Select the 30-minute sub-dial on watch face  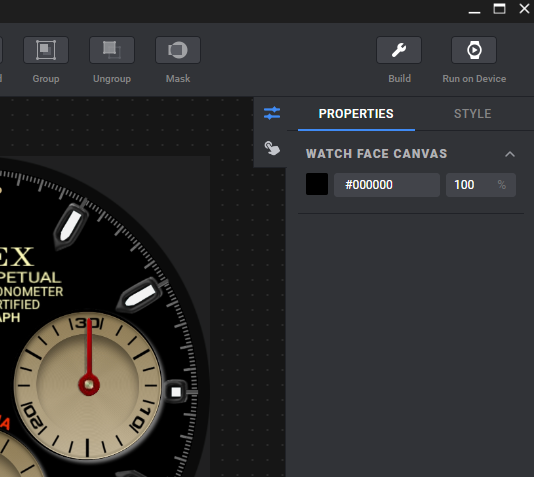(87, 385)
